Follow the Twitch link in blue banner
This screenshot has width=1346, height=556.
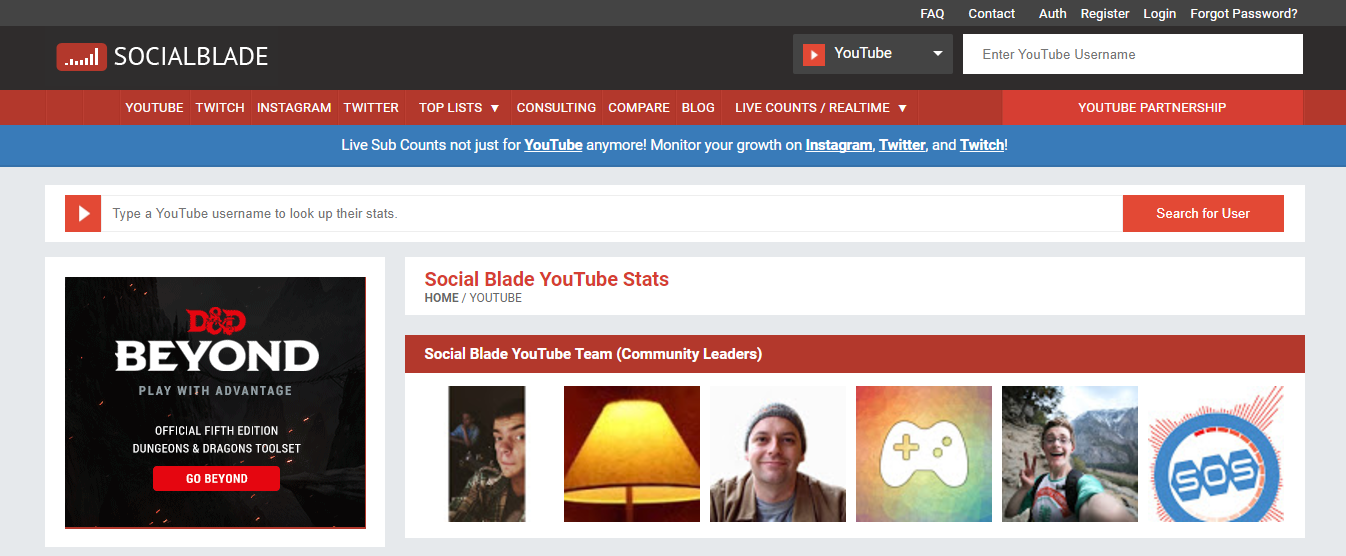tap(982, 145)
